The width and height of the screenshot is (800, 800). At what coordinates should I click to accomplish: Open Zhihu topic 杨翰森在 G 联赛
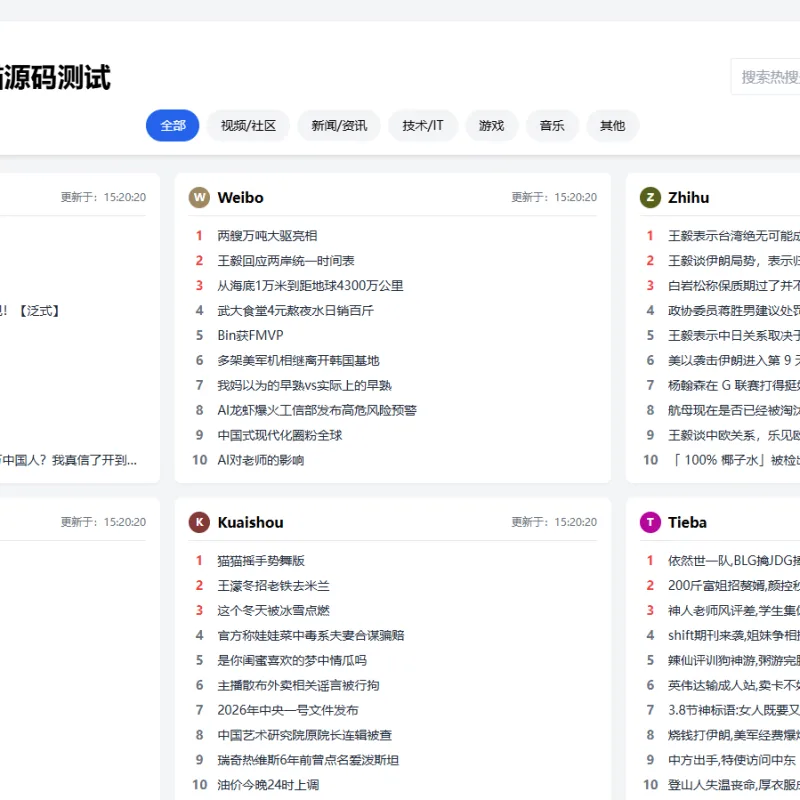point(734,385)
